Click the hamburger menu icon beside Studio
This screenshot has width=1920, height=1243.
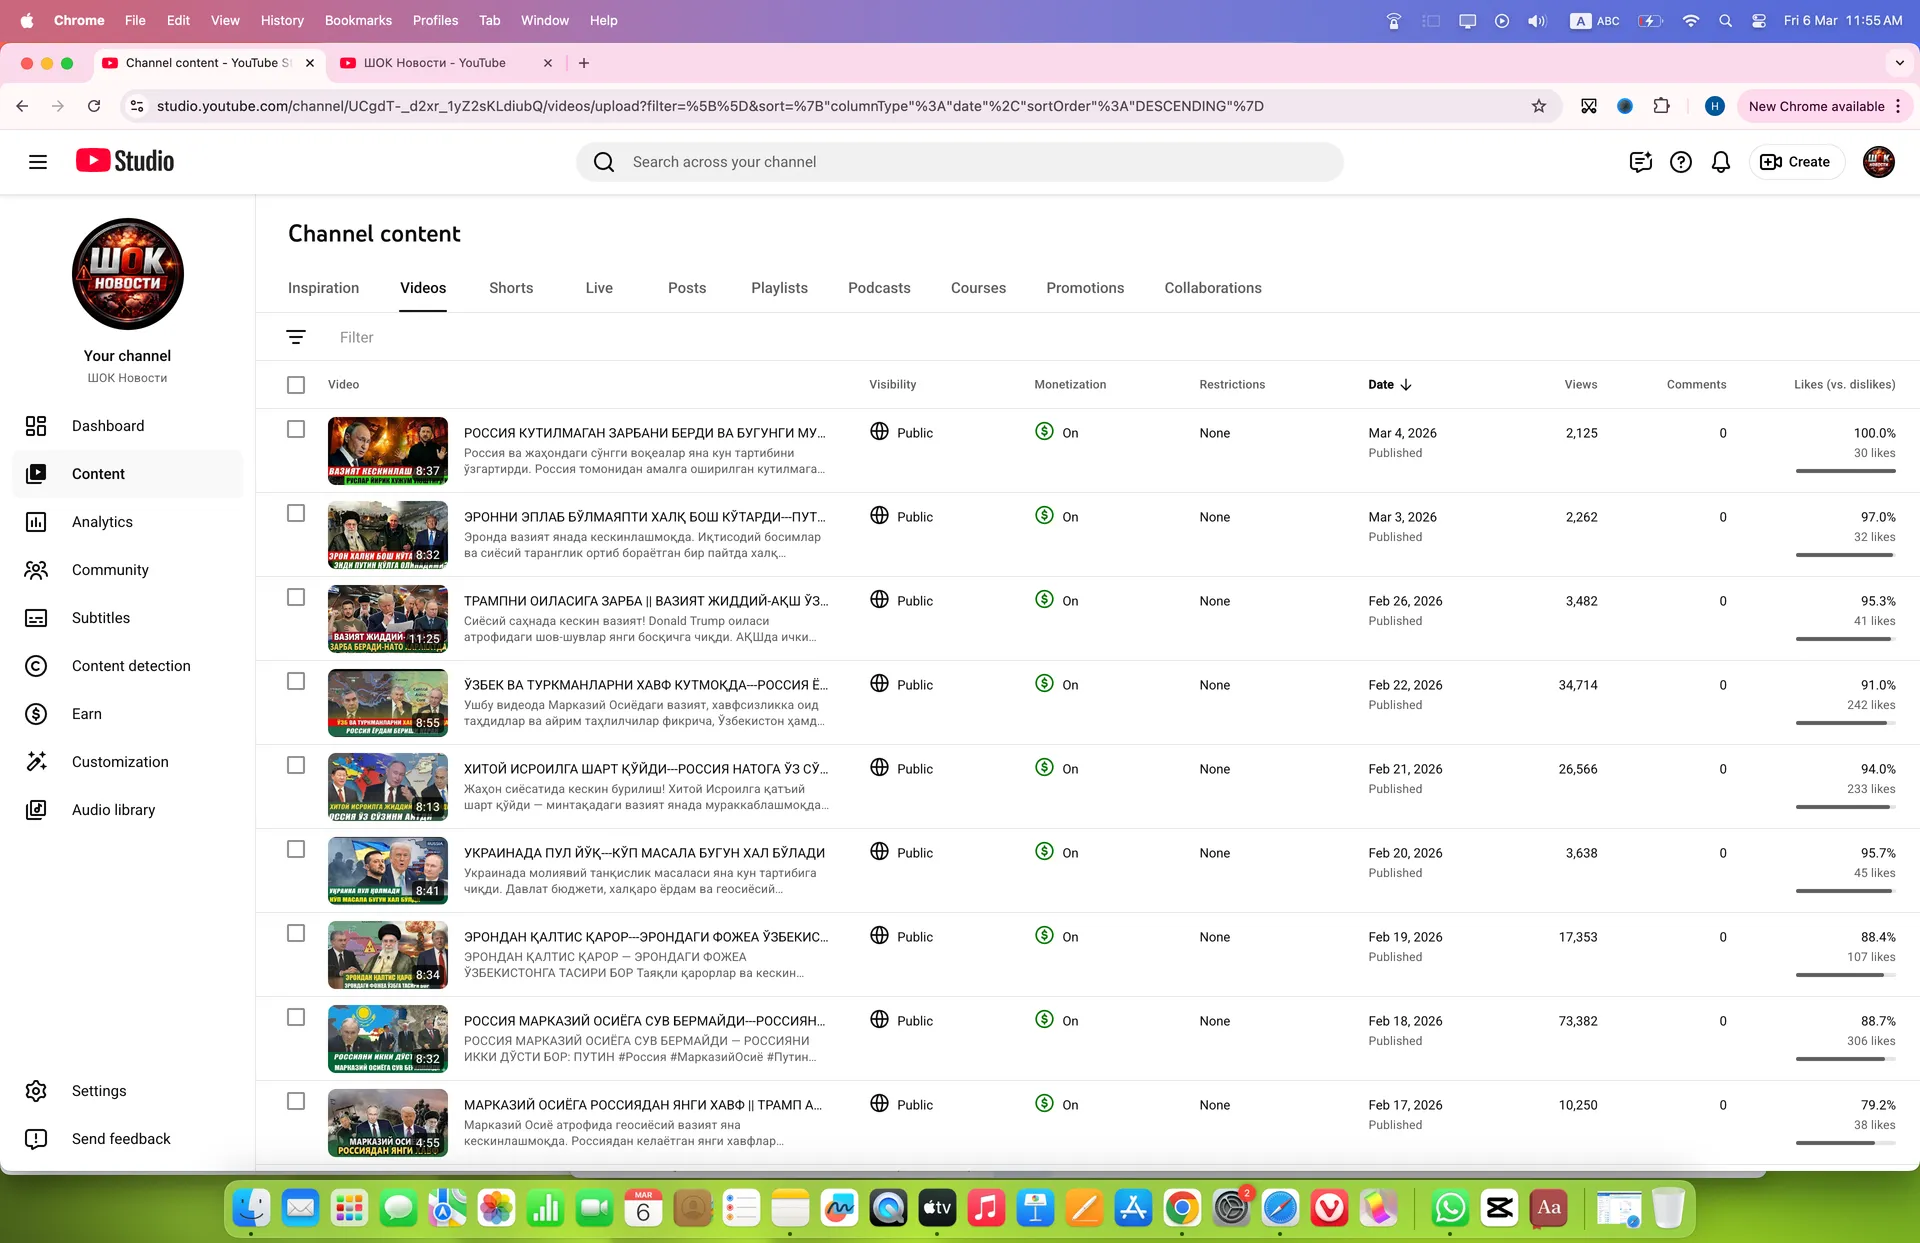(38, 162)
